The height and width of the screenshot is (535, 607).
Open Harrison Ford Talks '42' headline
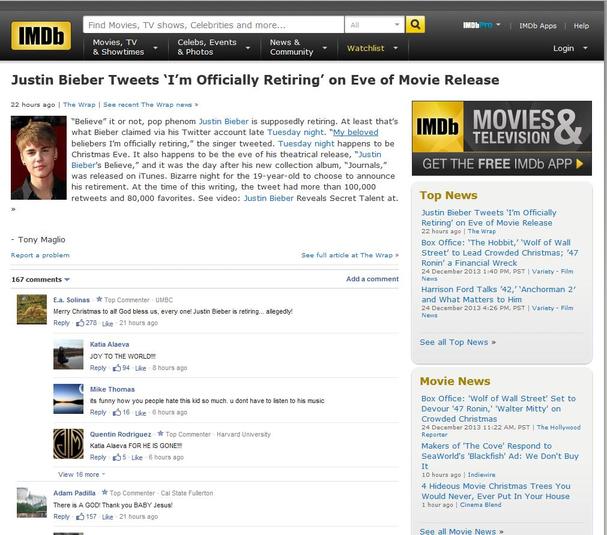pos(498,295)
